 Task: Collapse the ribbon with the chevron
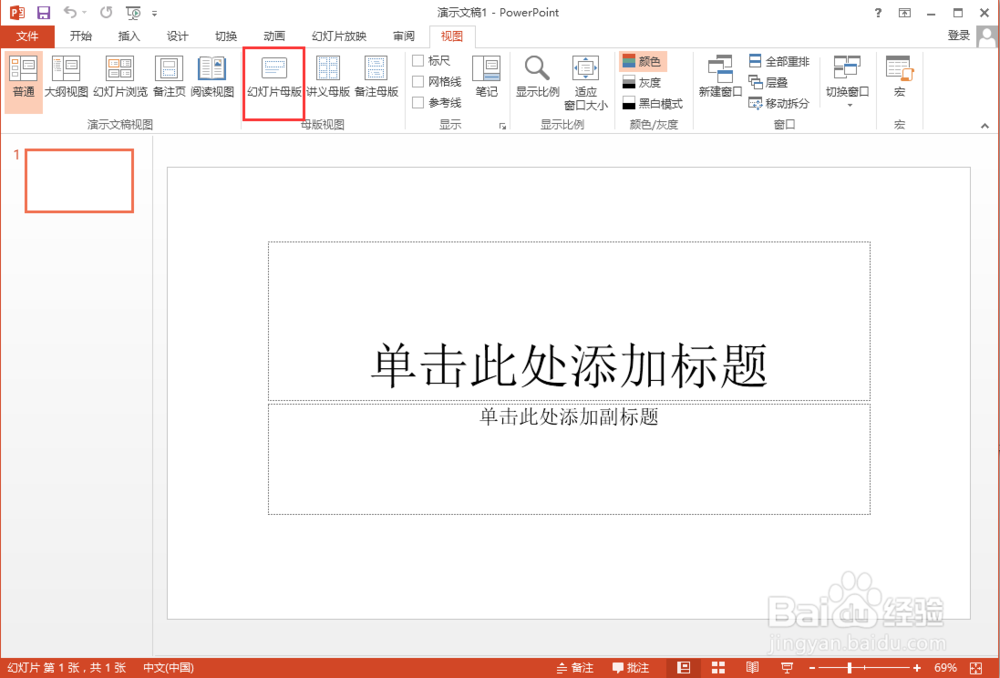[985, 126]
